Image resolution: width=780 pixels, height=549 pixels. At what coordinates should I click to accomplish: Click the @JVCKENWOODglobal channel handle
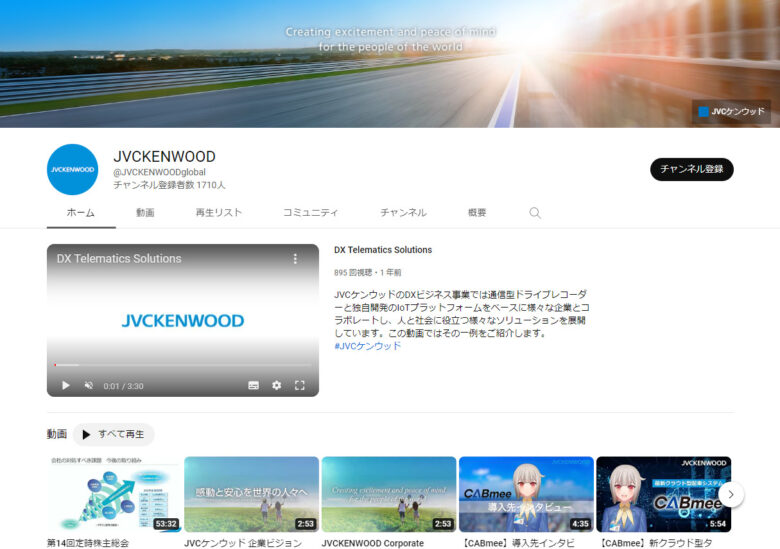pos(159,172)
